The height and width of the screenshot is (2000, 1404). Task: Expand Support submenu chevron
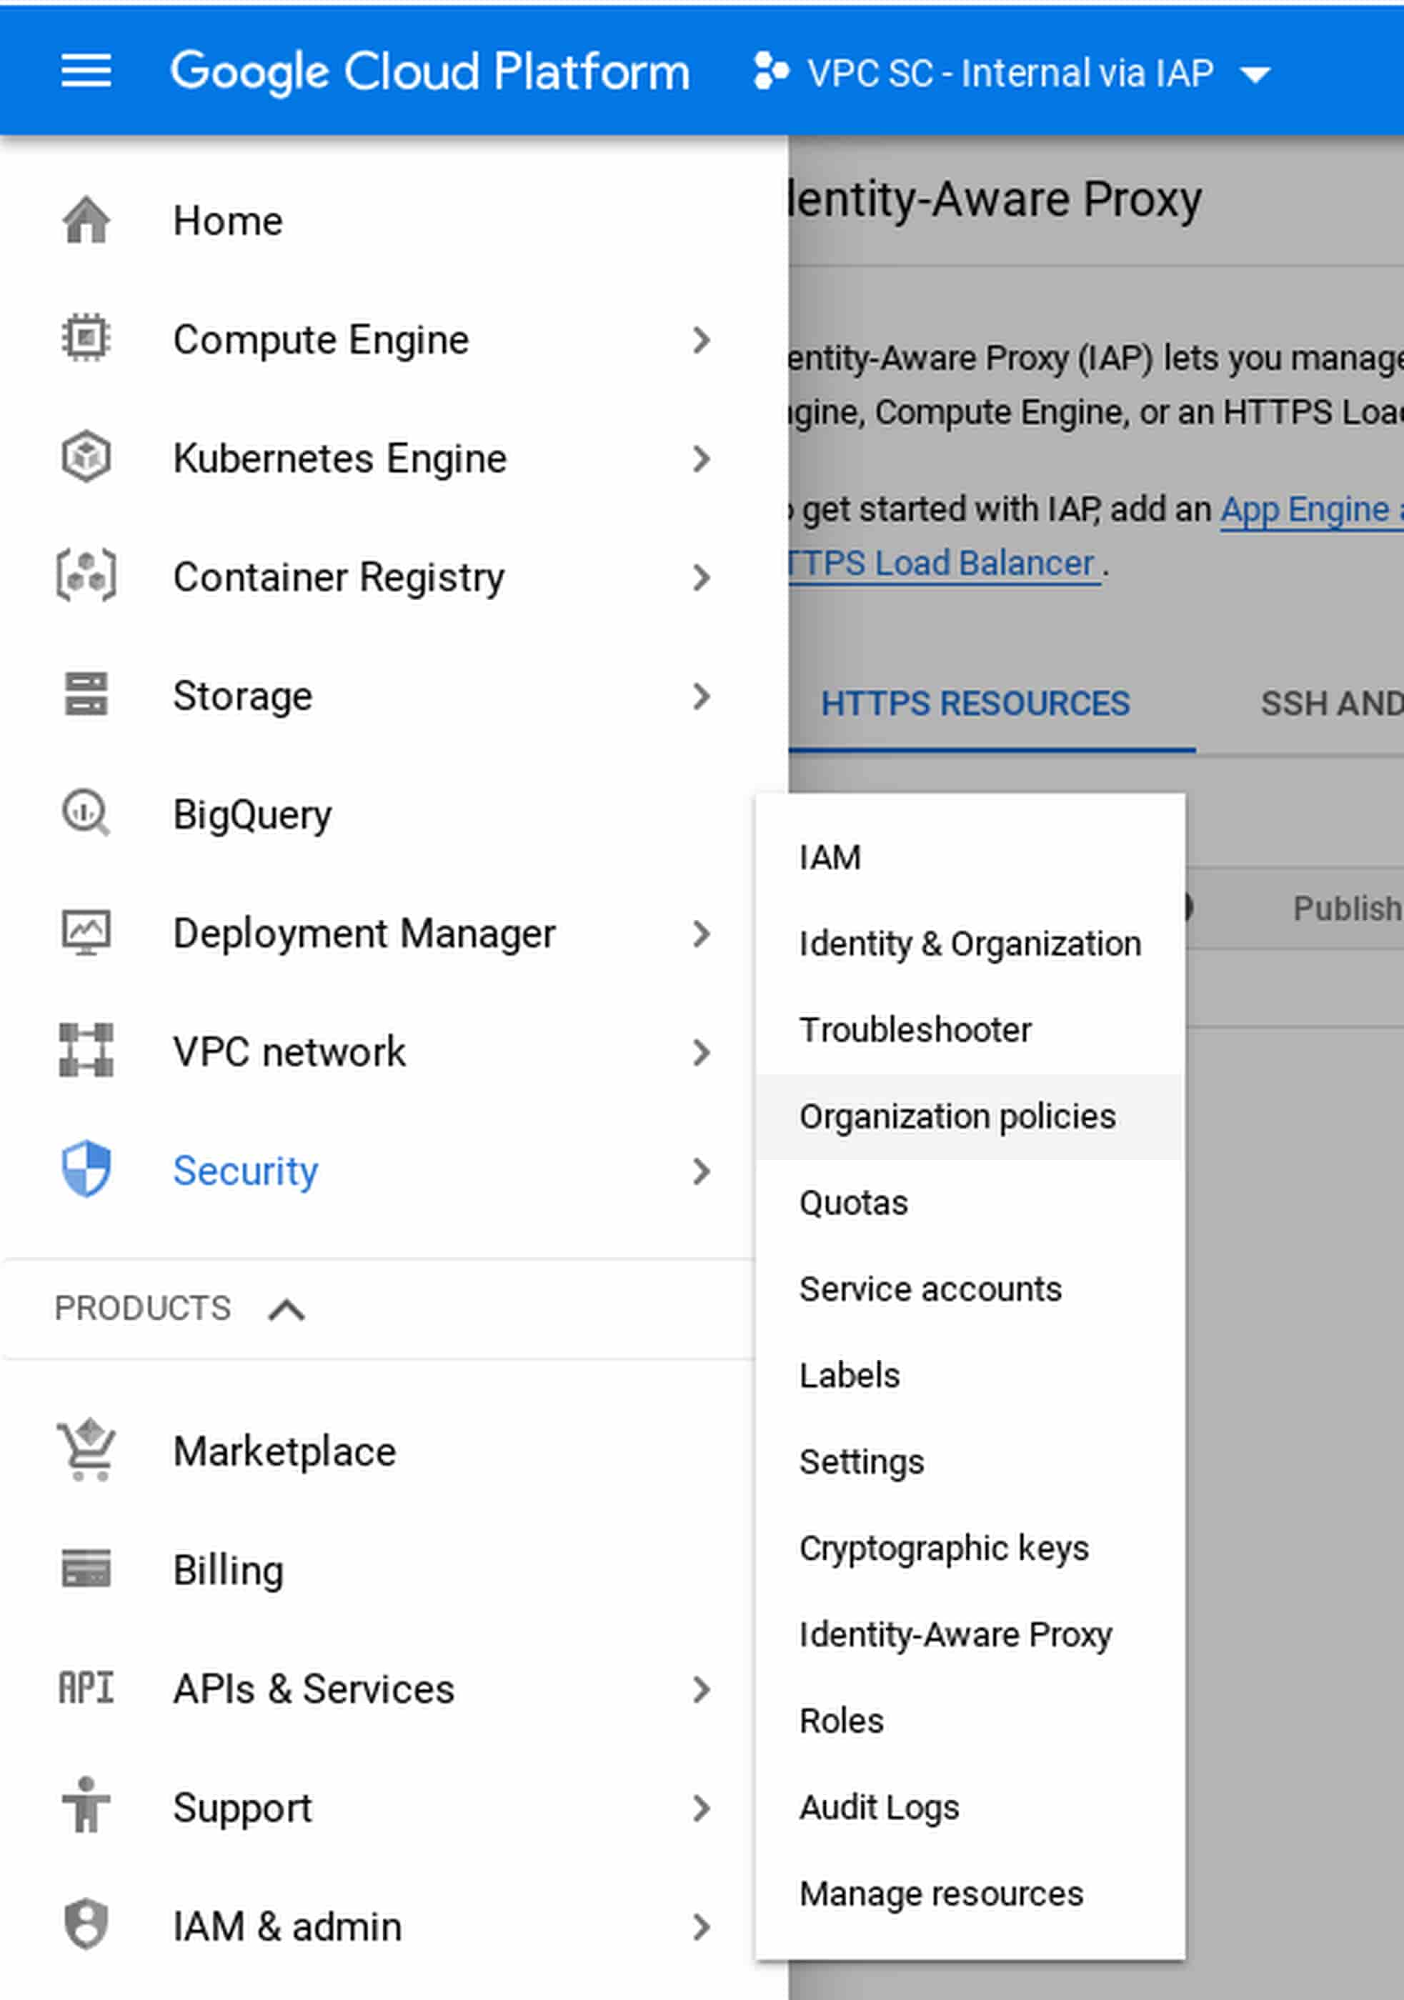coord(702,1808)
